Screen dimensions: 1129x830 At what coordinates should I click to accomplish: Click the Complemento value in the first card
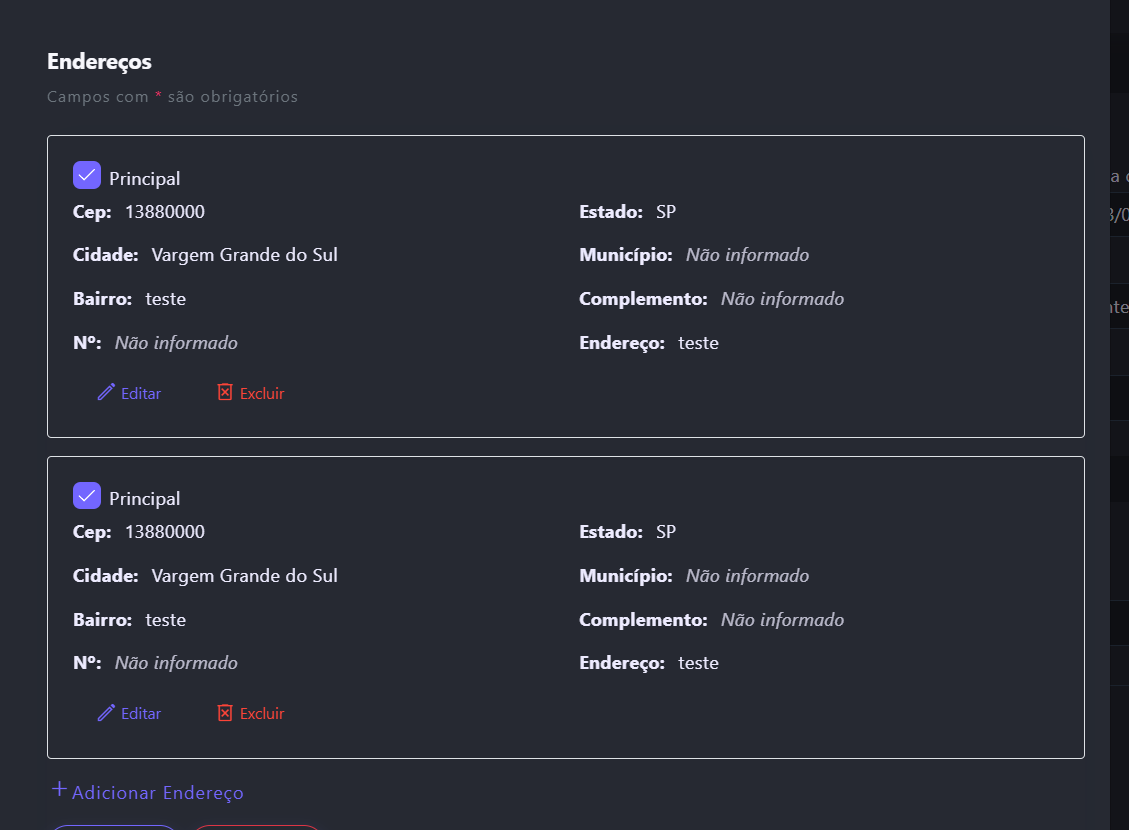pos(782,299)
